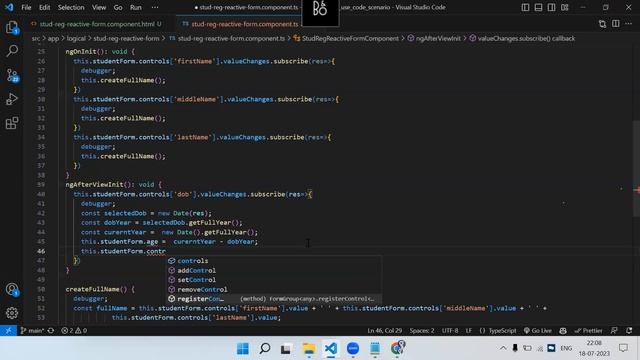Synchronize changes via status bar sync icon
This screenshot has width=640, height=360.
click(x=51, y=331)
